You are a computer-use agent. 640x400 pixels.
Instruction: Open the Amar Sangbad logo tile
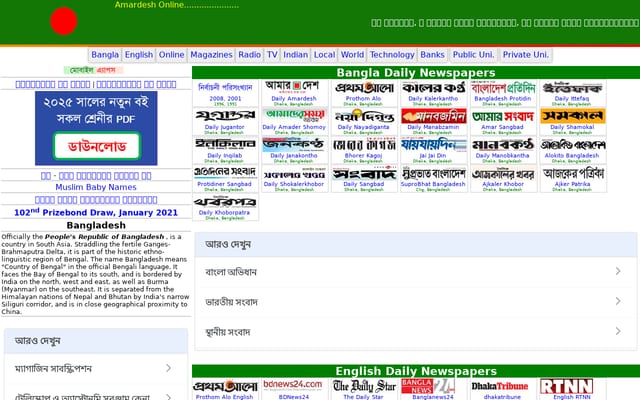pos(502,116)
